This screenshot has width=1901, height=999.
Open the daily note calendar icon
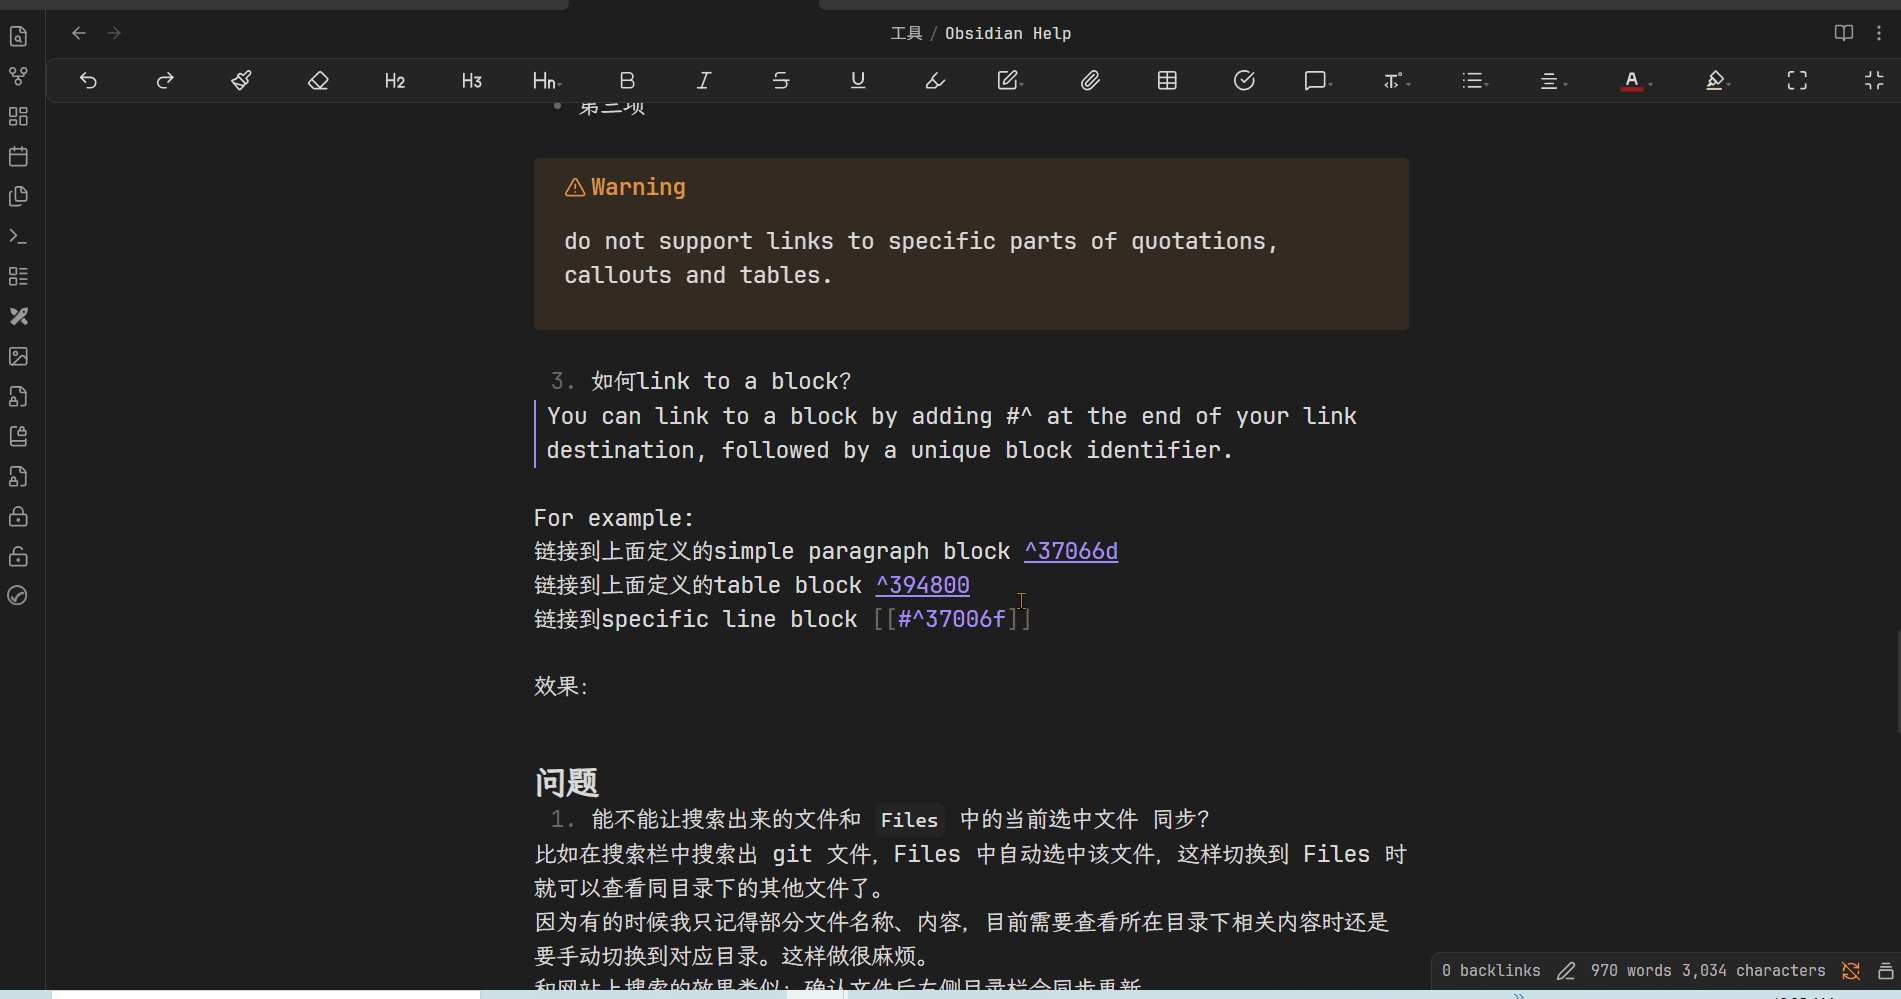pos(18,157)
